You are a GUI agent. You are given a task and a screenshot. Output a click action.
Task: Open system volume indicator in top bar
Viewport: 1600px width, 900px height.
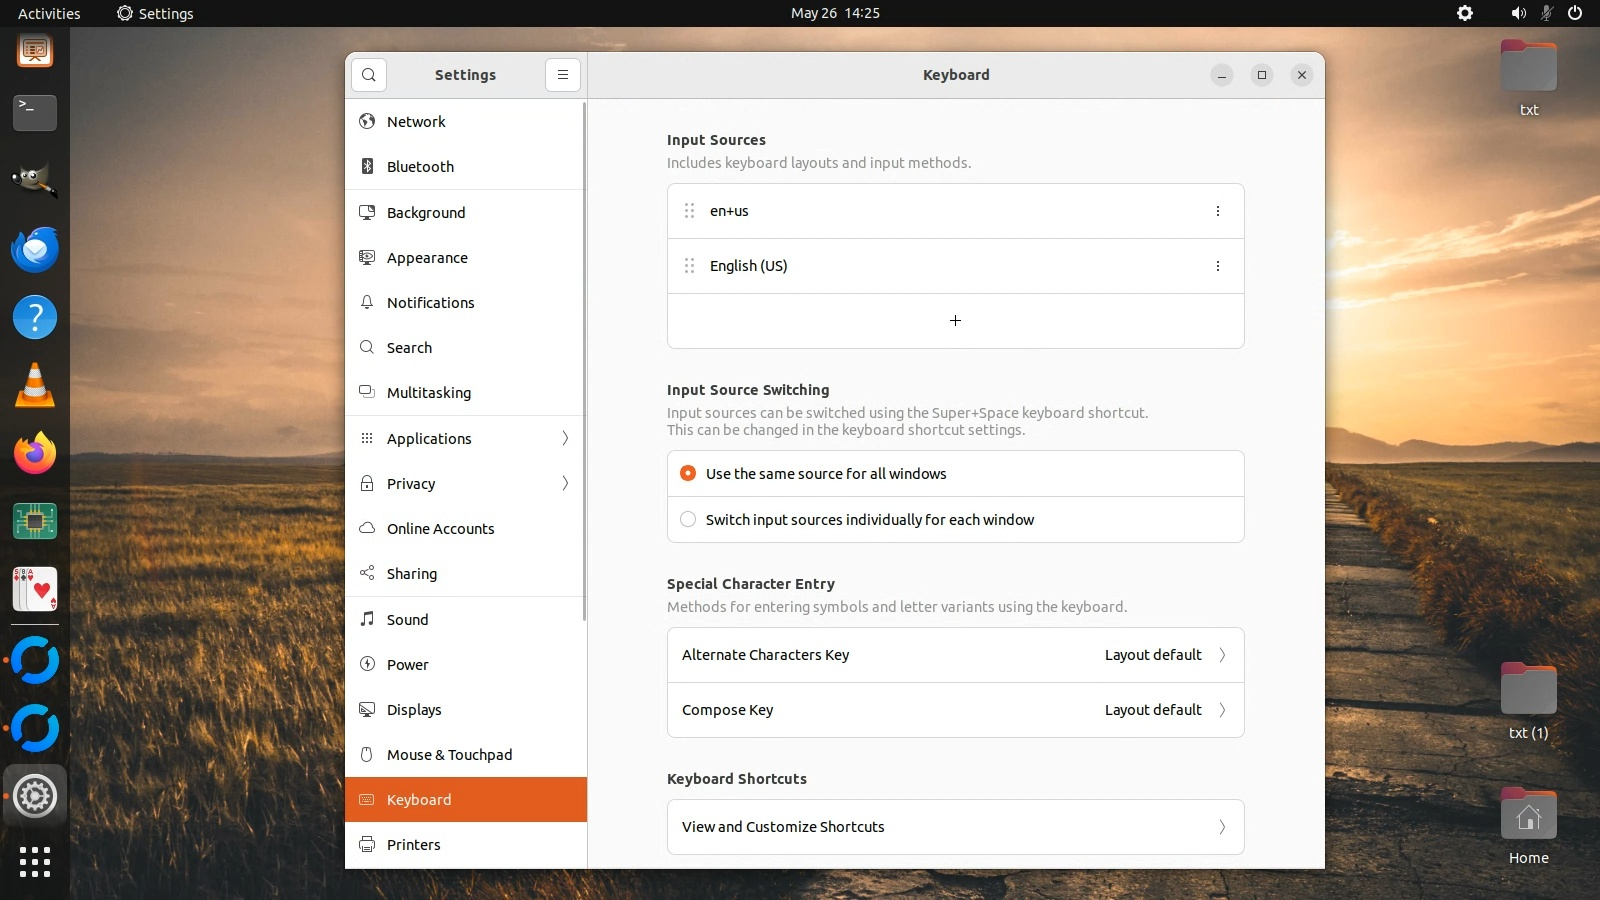(x=1518, y=13)
